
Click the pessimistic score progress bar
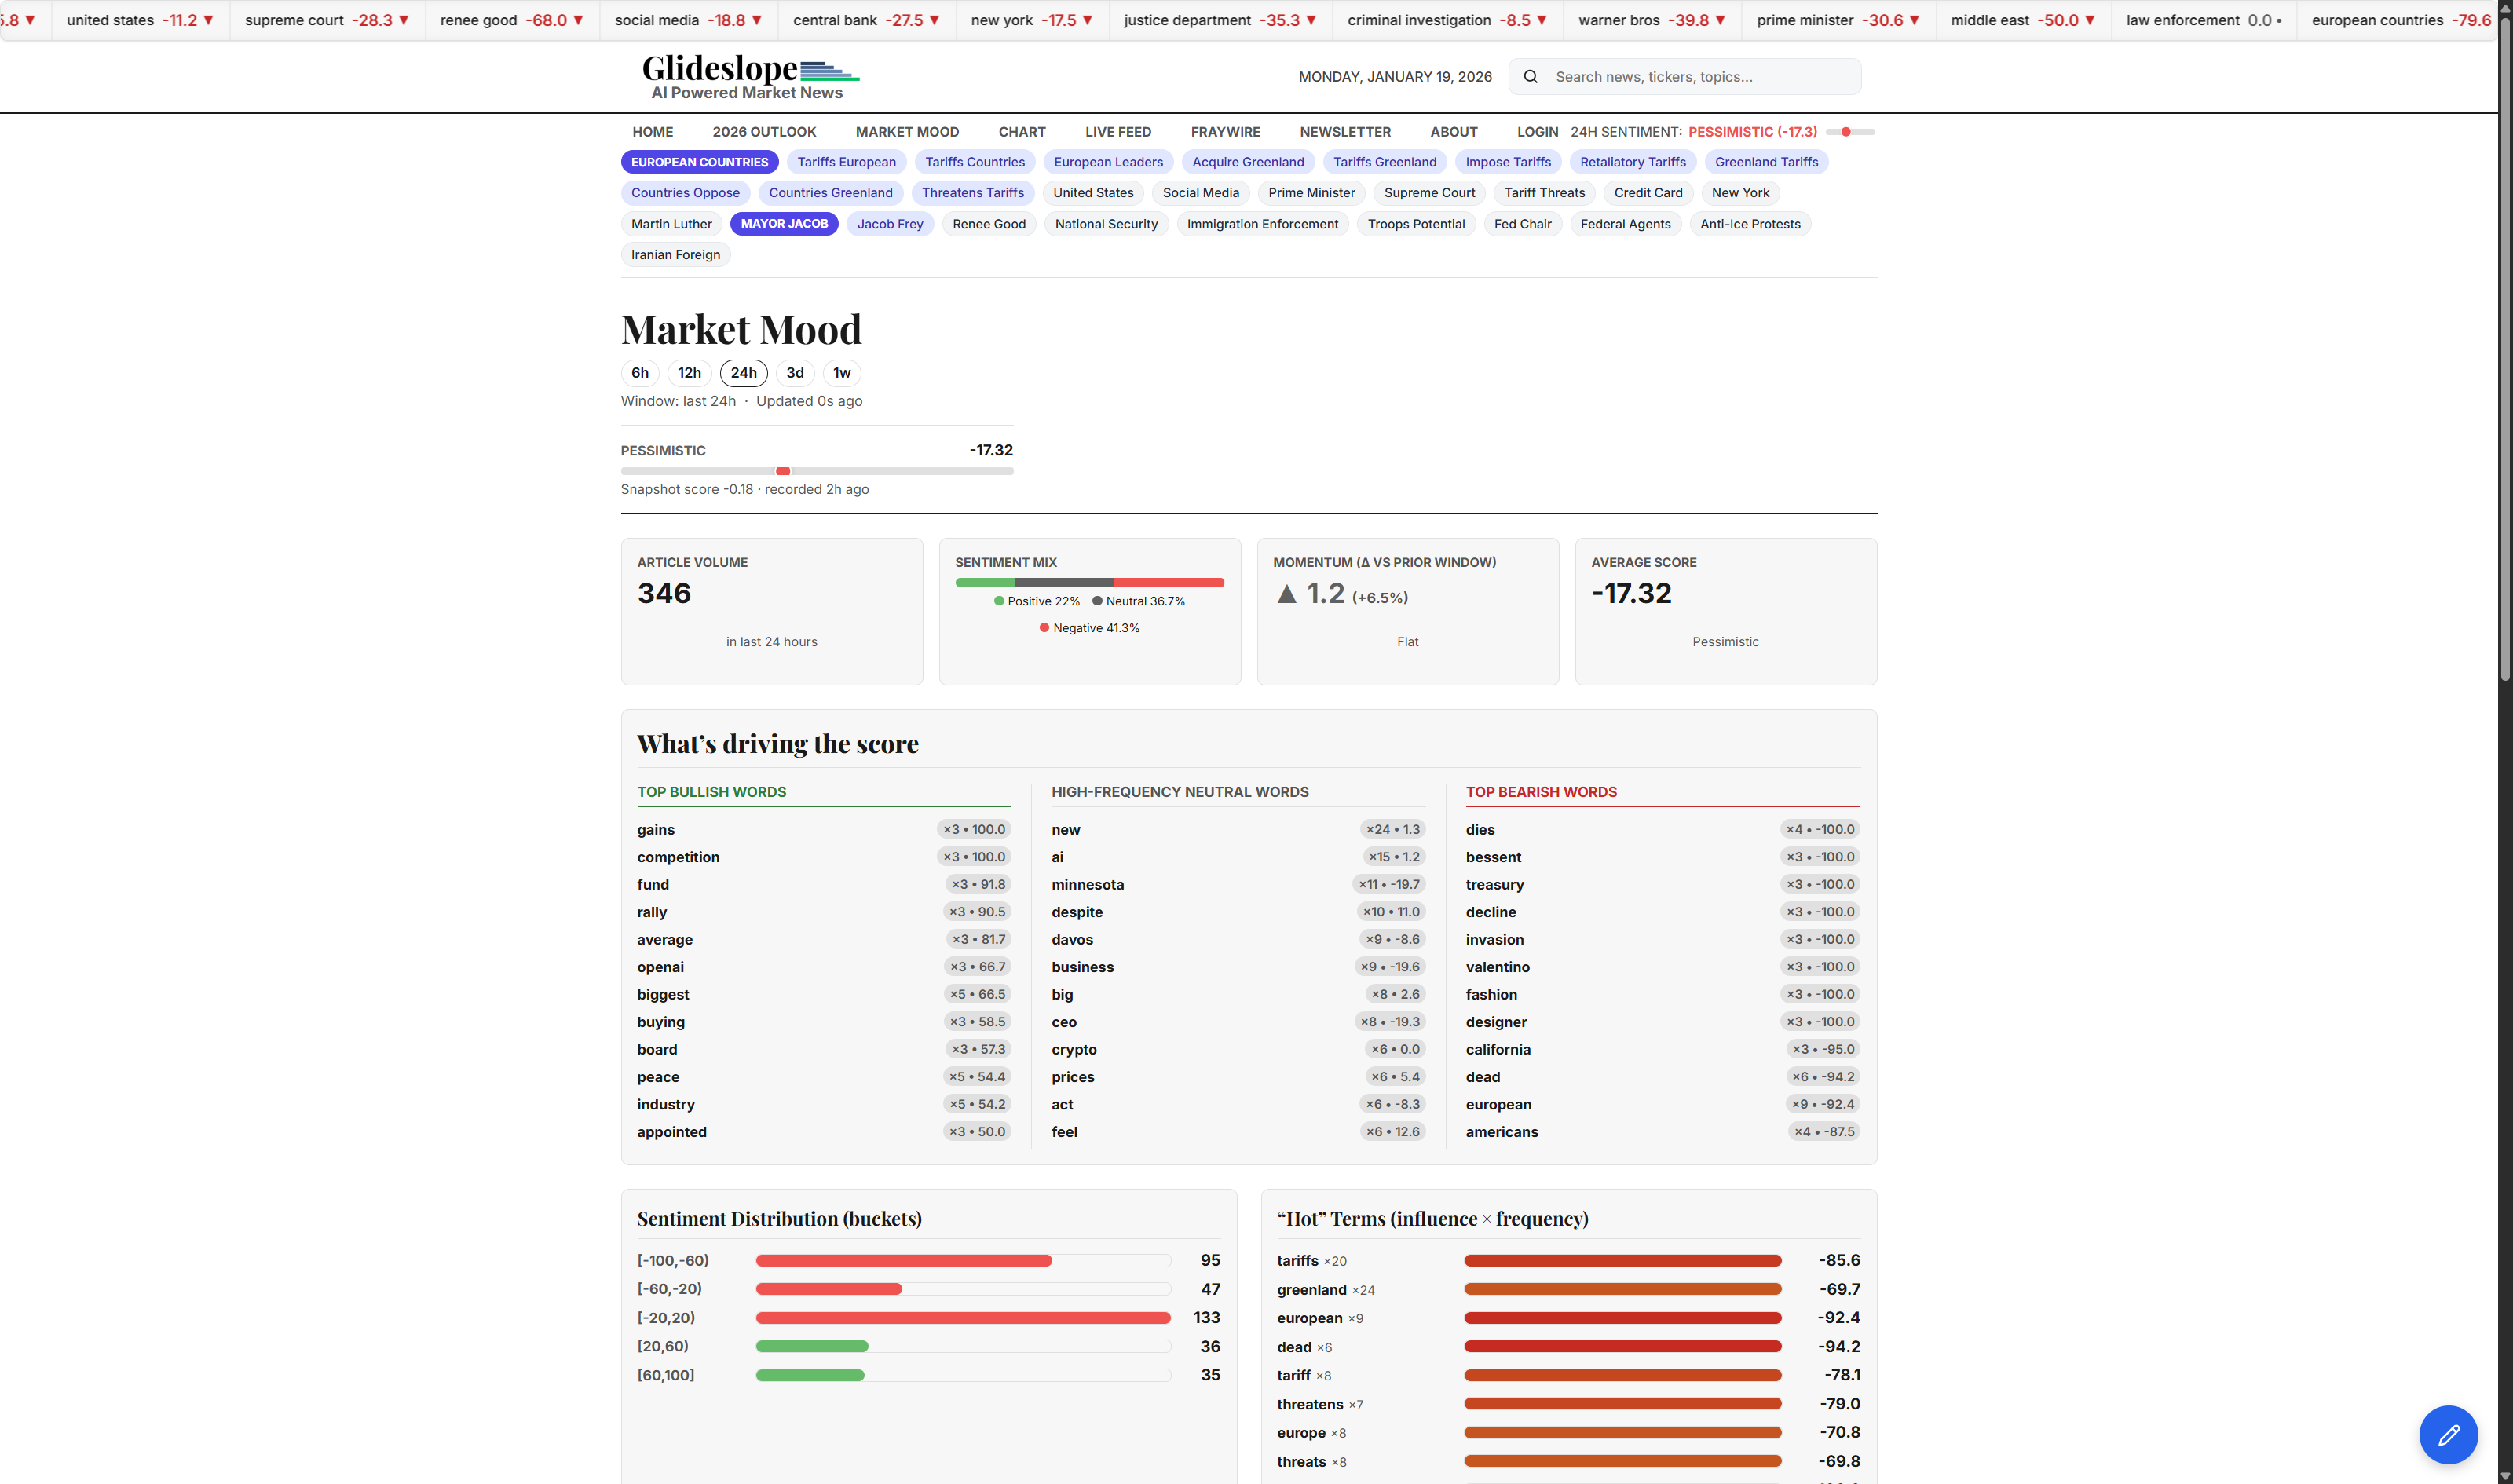816,471
